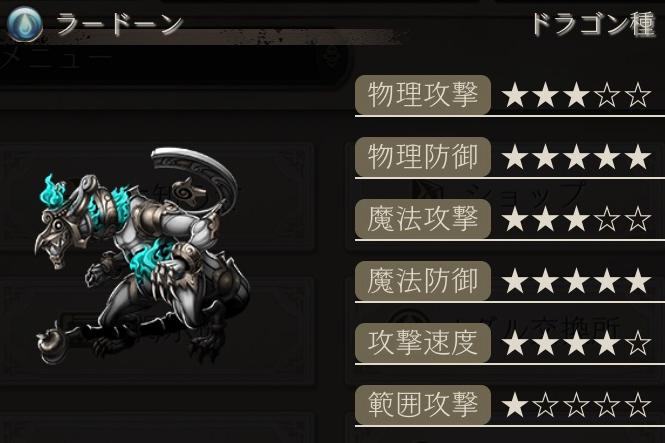Screen dimensions: 665x443
Task: Click the 攻撃速度 stat label
Action: point(423,343)
